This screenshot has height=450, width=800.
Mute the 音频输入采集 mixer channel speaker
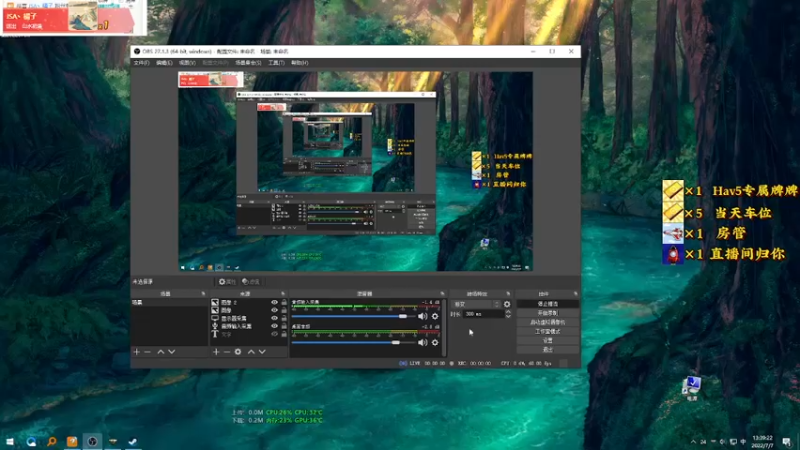422,316
